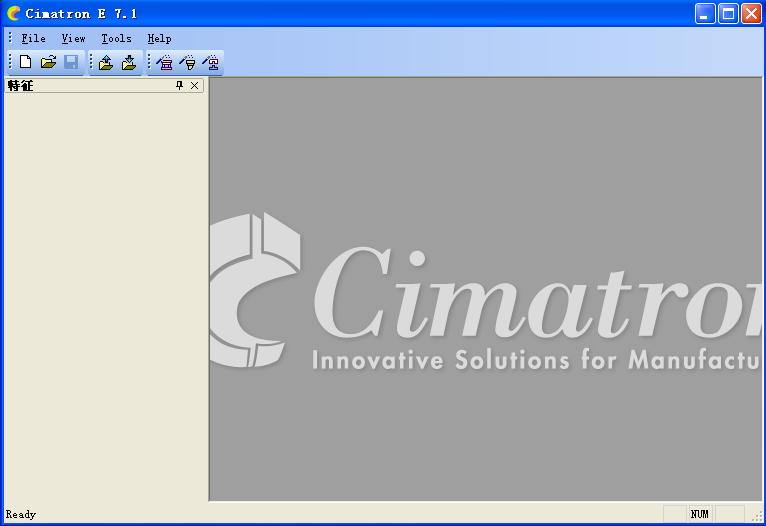766x526 pixels.
Task: Close the Cimatron E 7.1 window
Action: tap(751, 14)
